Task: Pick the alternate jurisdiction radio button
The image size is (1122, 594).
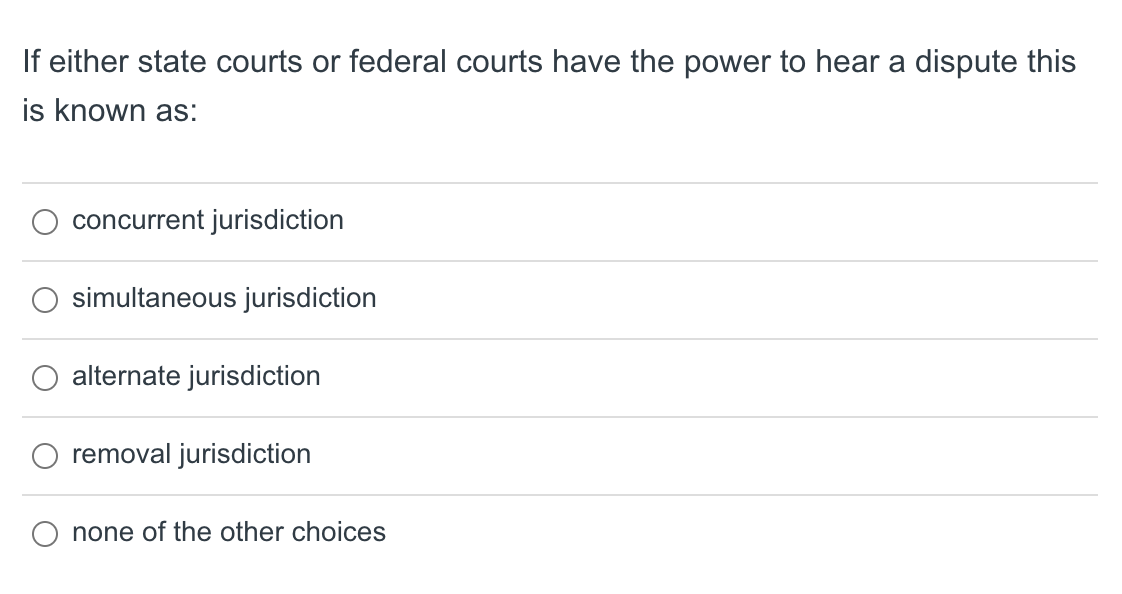Action: coord(45,378)
